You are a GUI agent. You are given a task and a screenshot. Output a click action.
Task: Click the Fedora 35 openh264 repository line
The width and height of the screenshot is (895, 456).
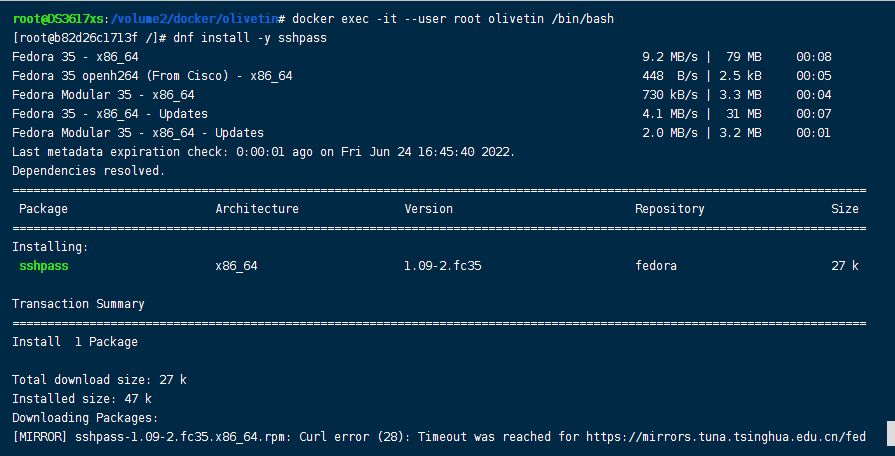(152, 76)
